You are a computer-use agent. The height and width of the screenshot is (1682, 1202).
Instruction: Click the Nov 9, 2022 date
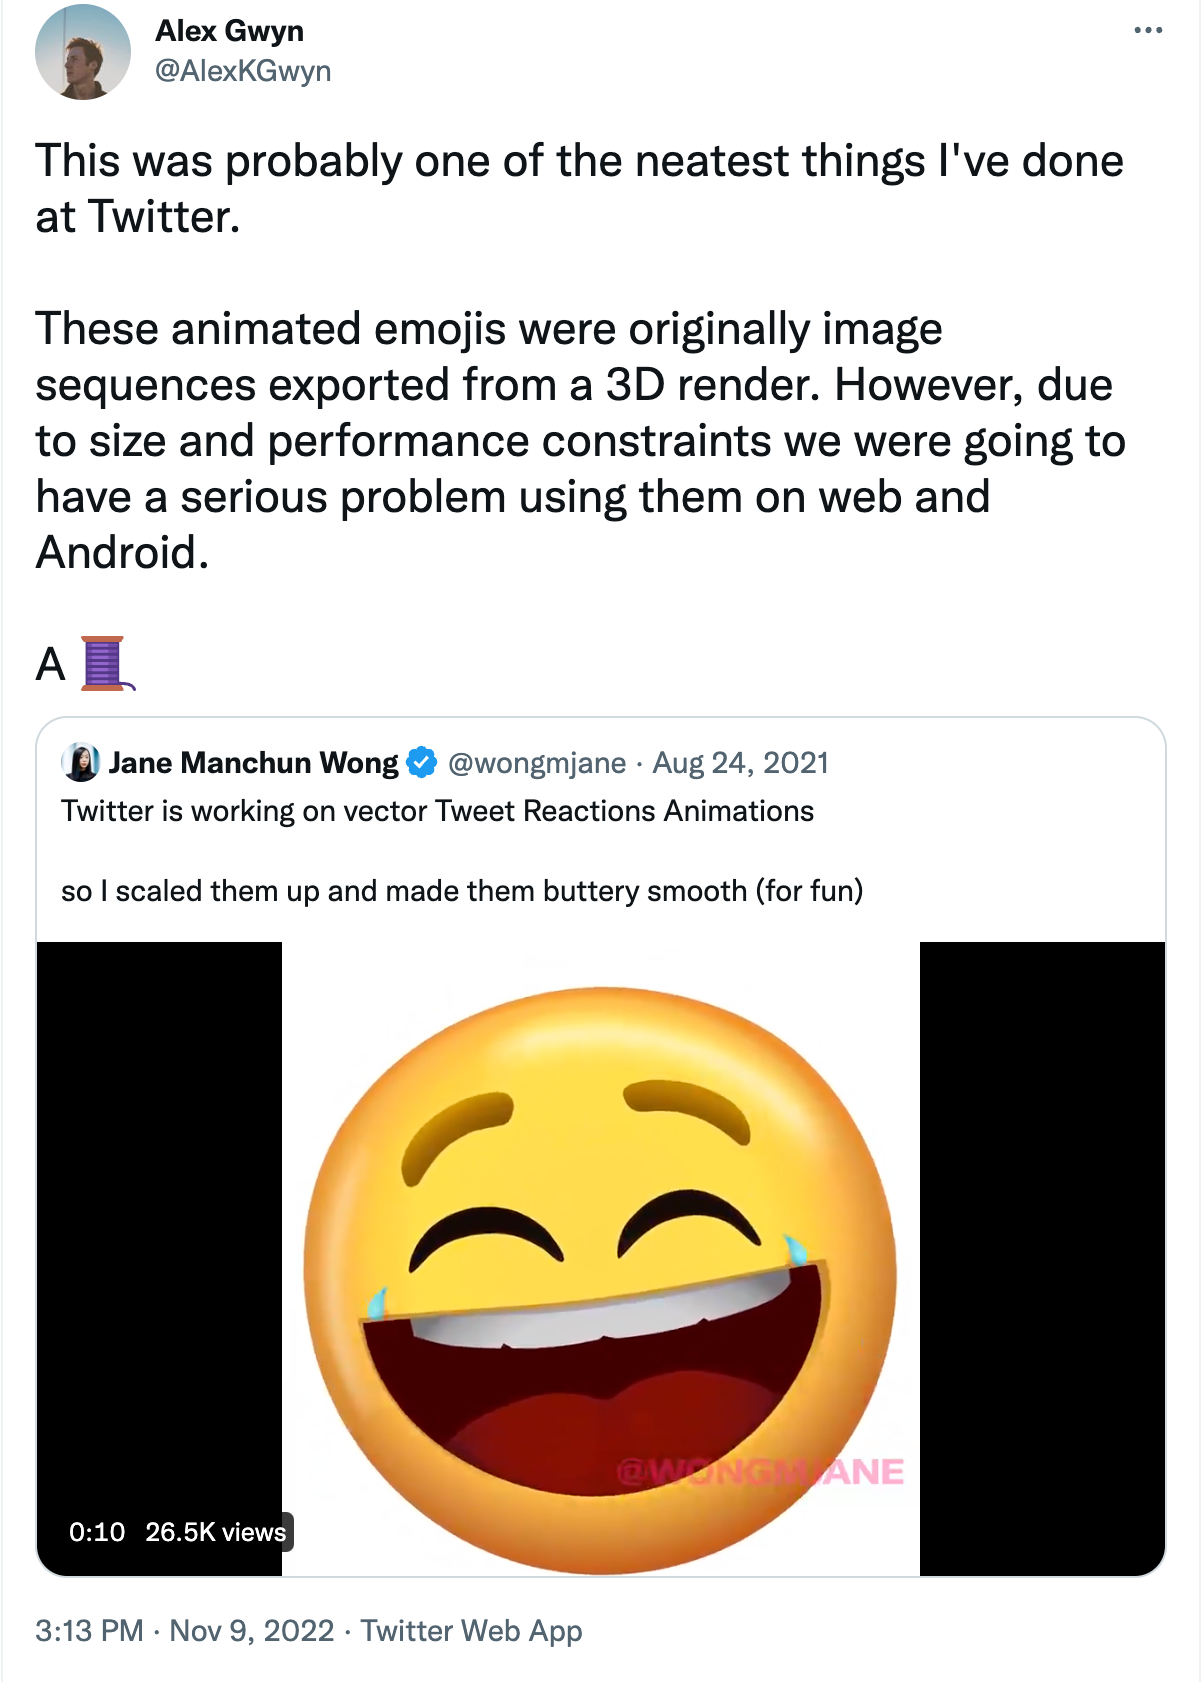(x=252, y=1631)
